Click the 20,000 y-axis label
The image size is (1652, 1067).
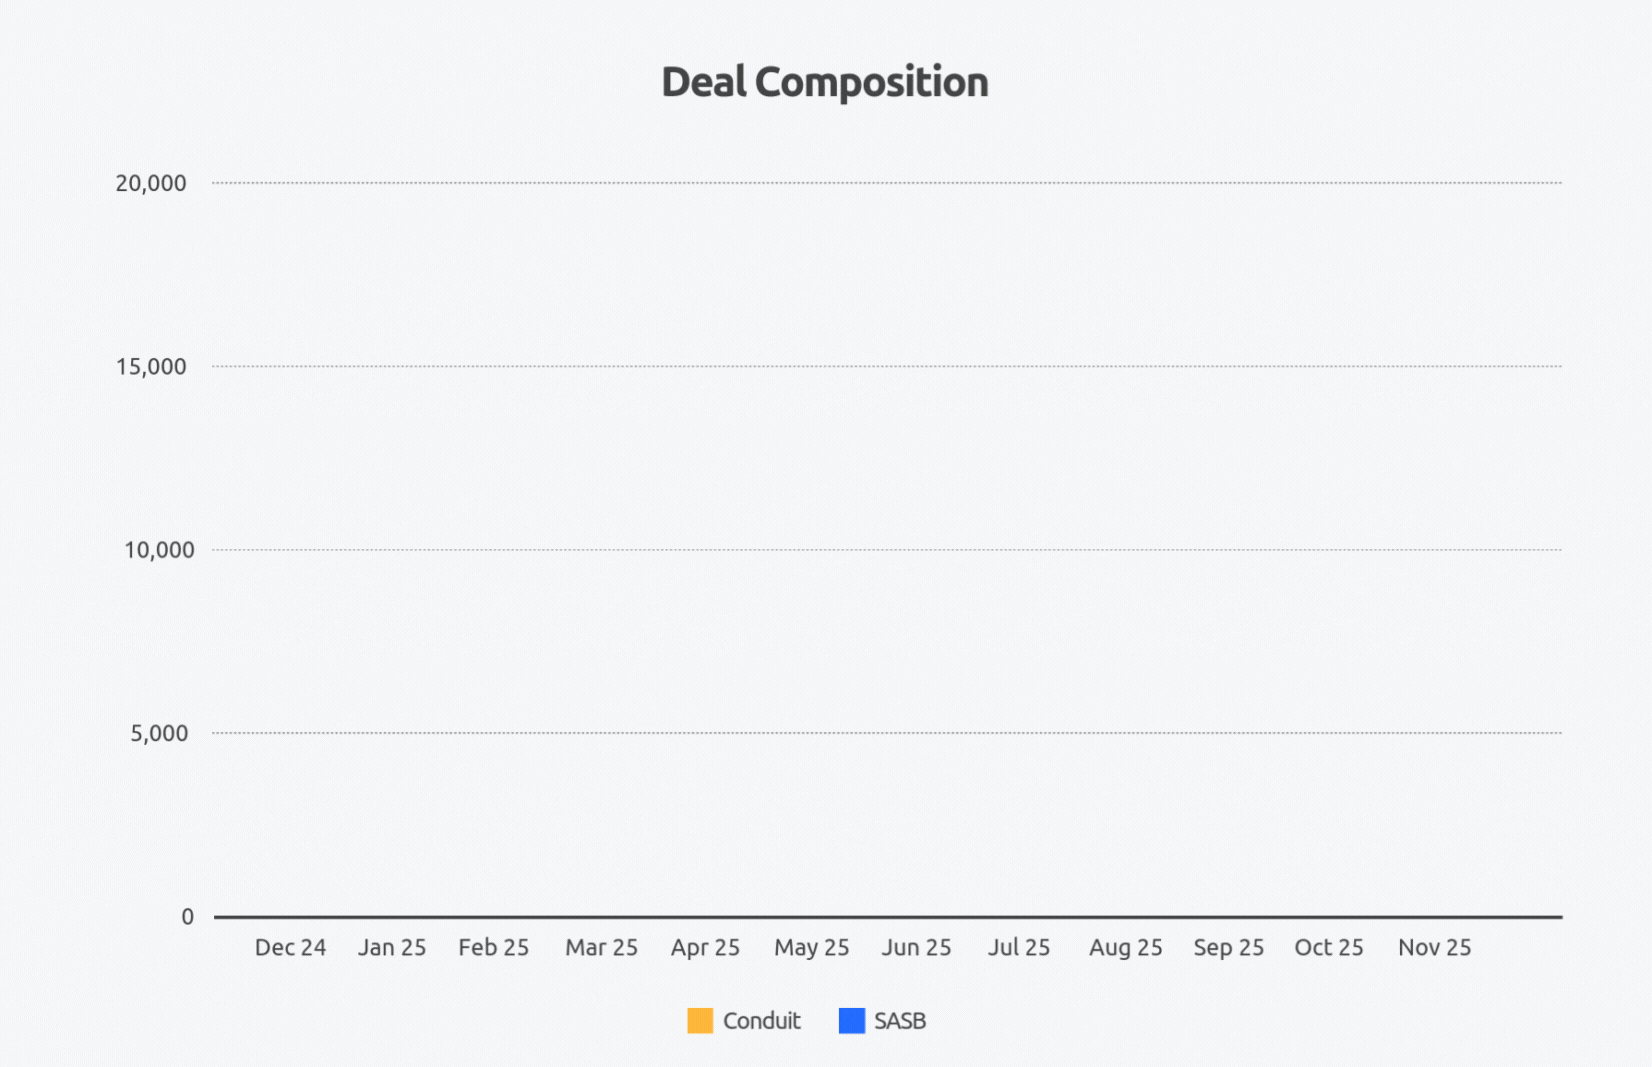151,183
